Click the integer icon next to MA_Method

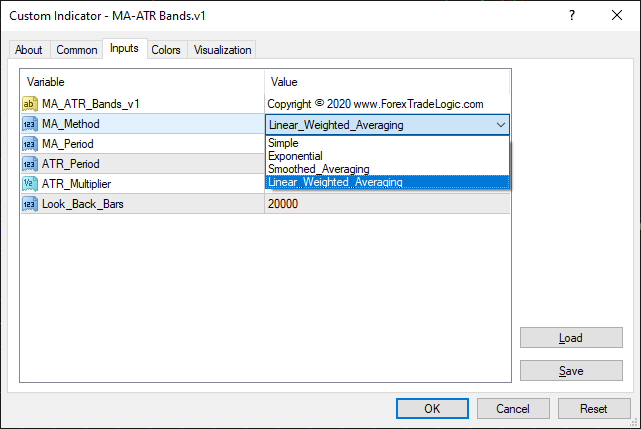pos(29,124)
